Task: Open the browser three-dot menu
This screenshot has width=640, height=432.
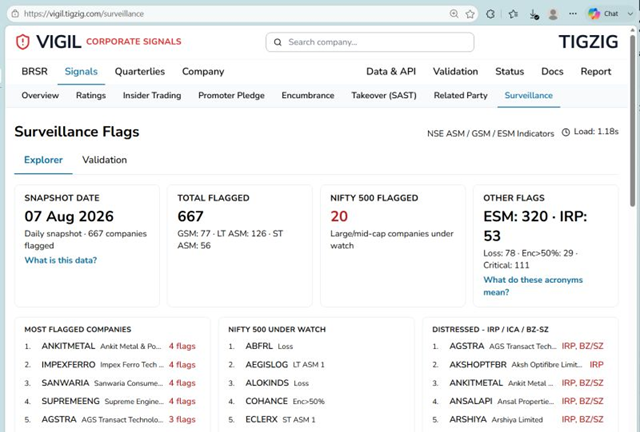Action: click(573, 14)
